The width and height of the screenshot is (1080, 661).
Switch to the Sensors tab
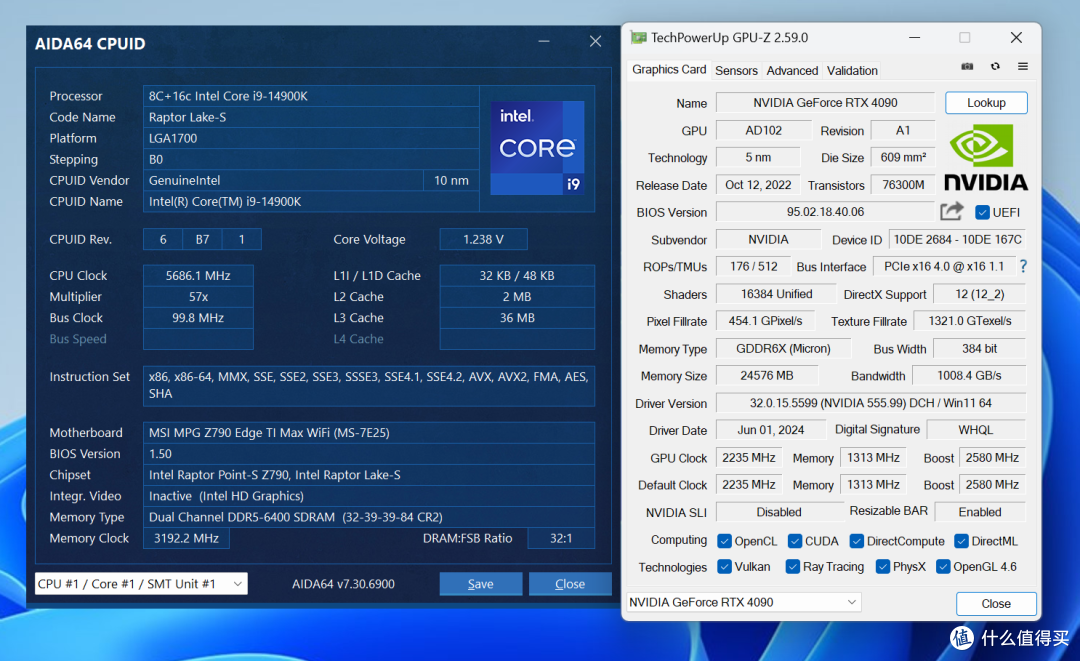click(736, 70)
